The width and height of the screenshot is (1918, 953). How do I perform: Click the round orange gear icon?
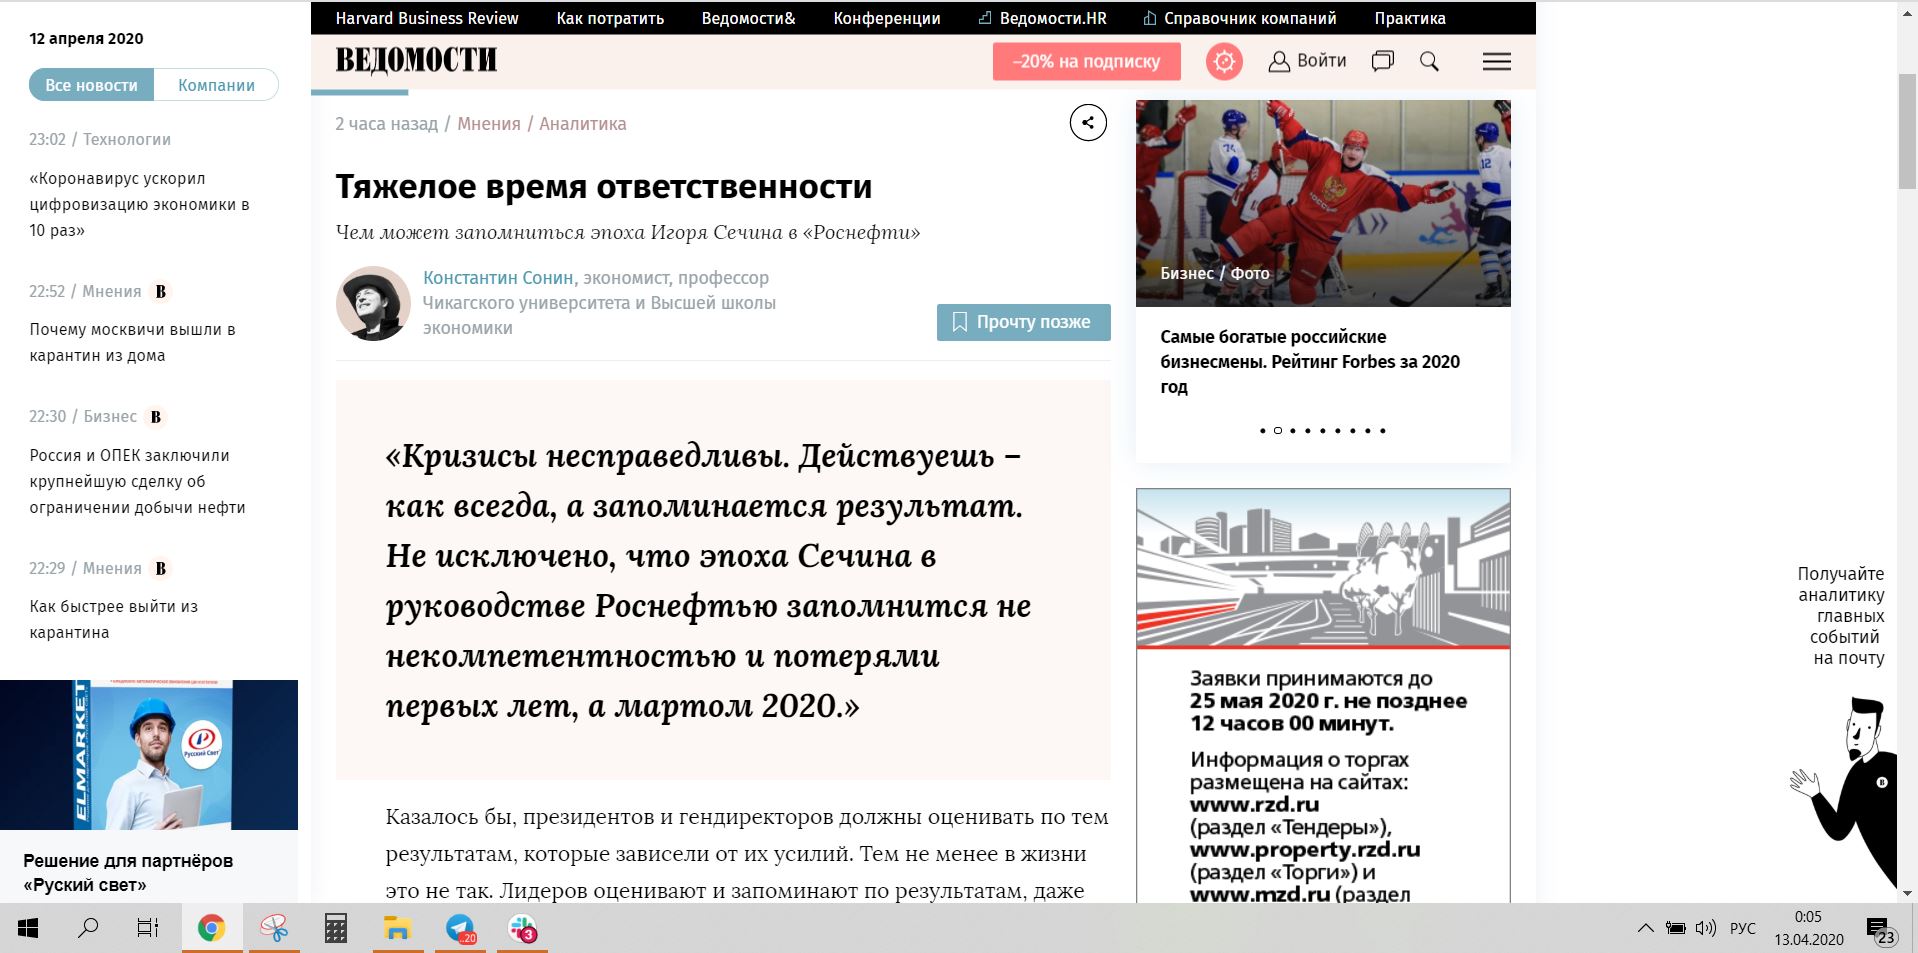[1224, 62]
